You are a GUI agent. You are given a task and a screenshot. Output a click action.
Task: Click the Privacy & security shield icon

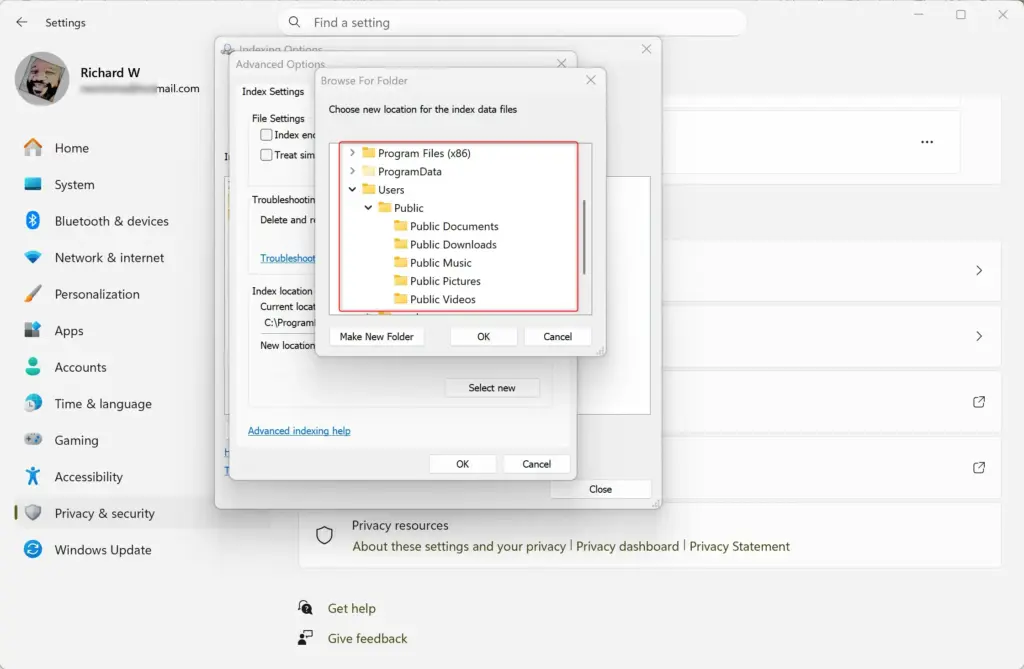pos(33,513)
